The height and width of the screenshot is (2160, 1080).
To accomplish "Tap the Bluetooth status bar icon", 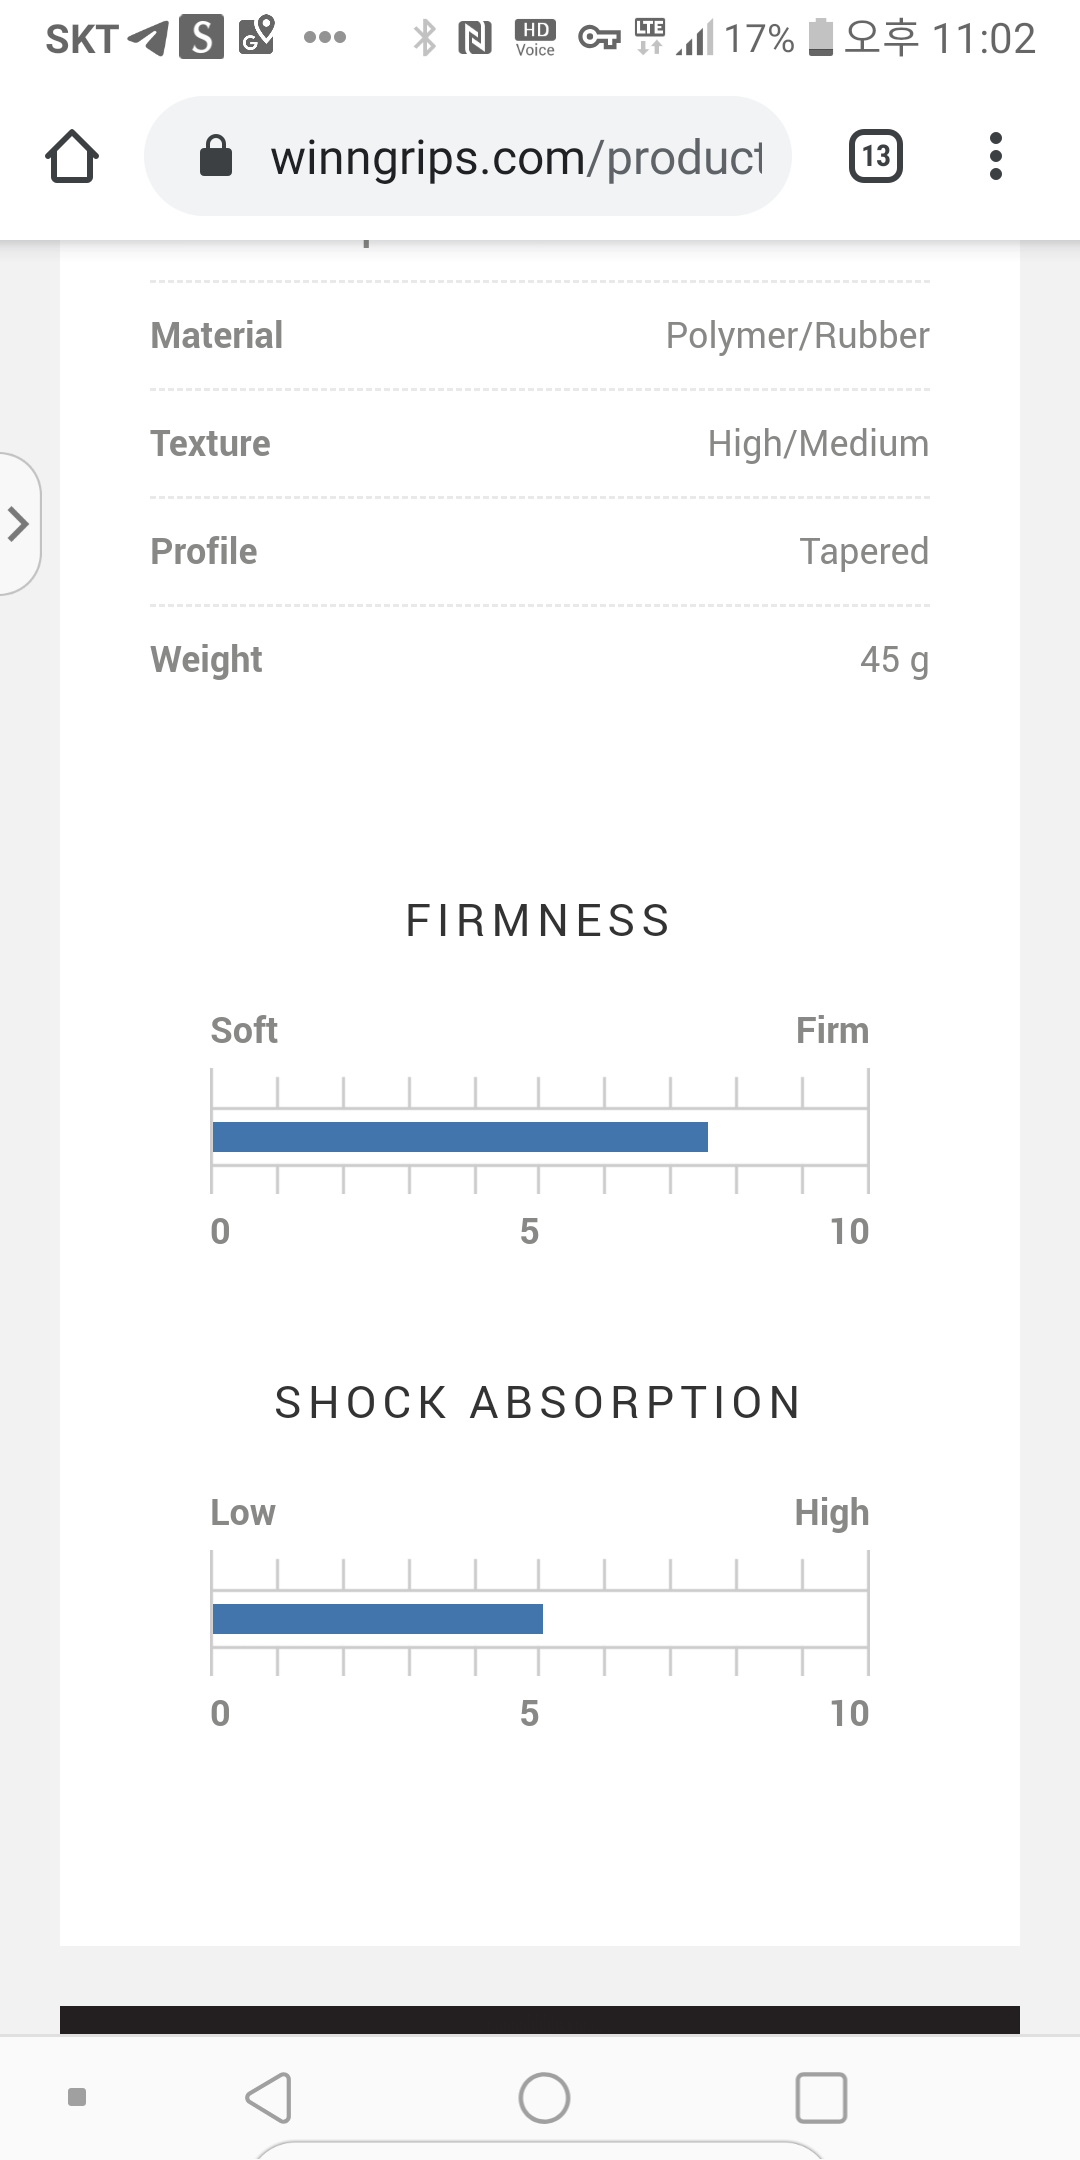I will 425,38.
